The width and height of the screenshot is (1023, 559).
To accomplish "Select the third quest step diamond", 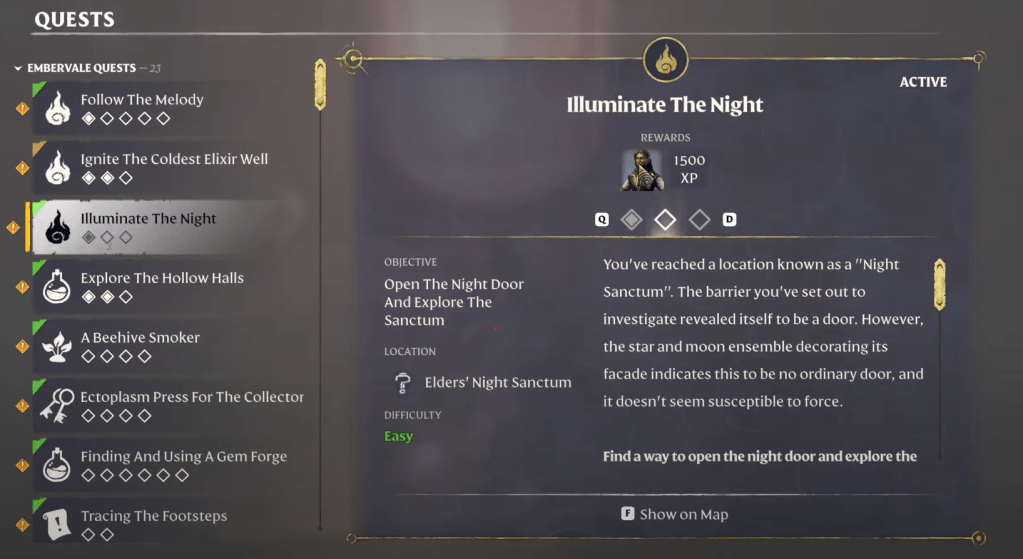I will click(x=699, y=220).
